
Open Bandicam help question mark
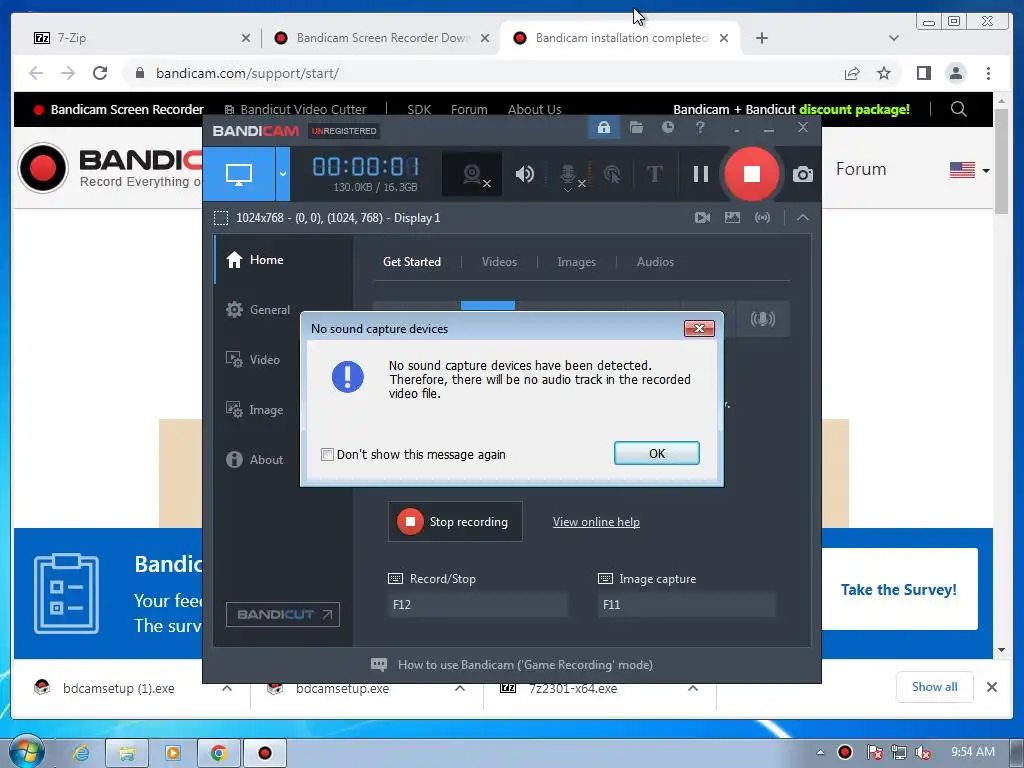700,127
